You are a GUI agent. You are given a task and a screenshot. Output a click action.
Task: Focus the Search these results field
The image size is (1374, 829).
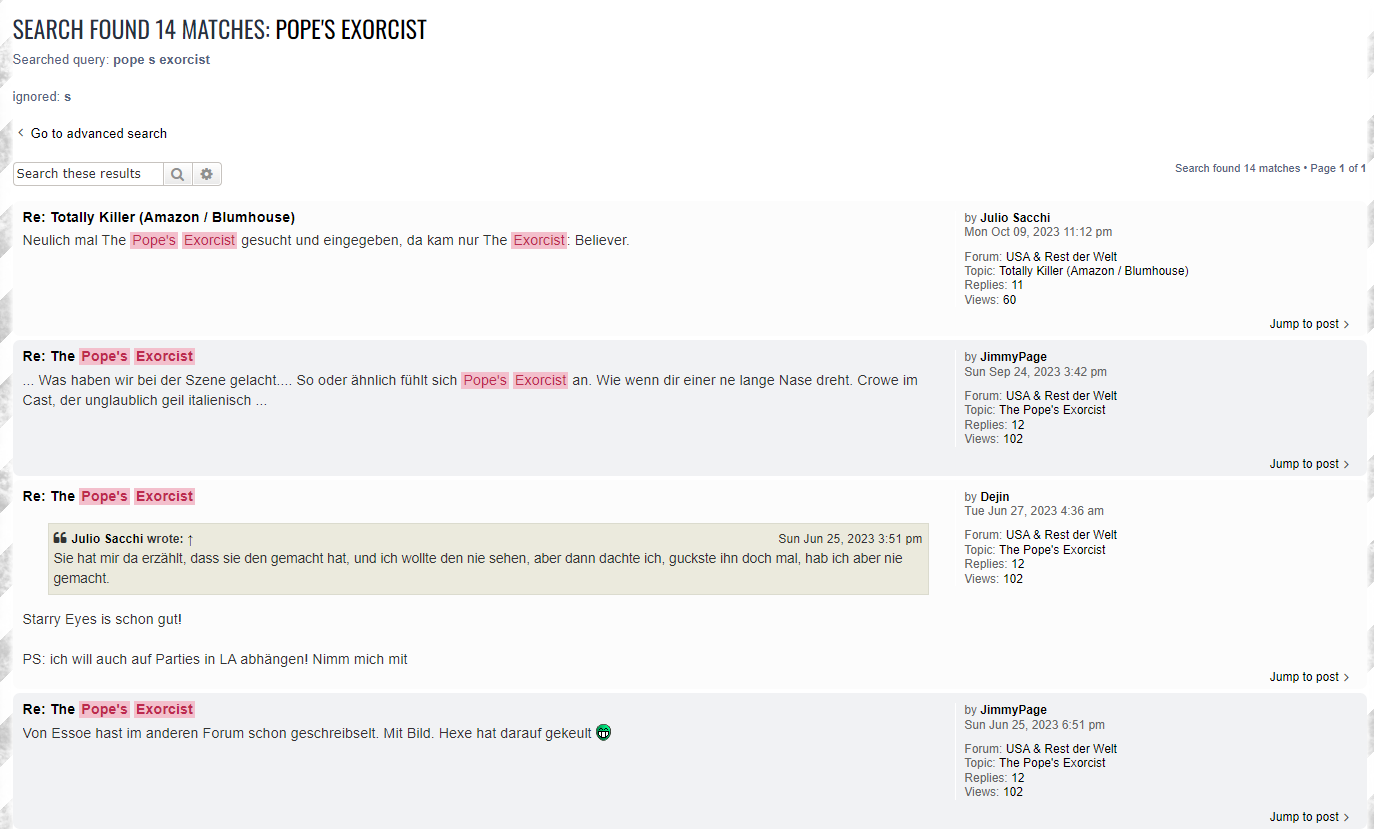[x=88, y=174]
